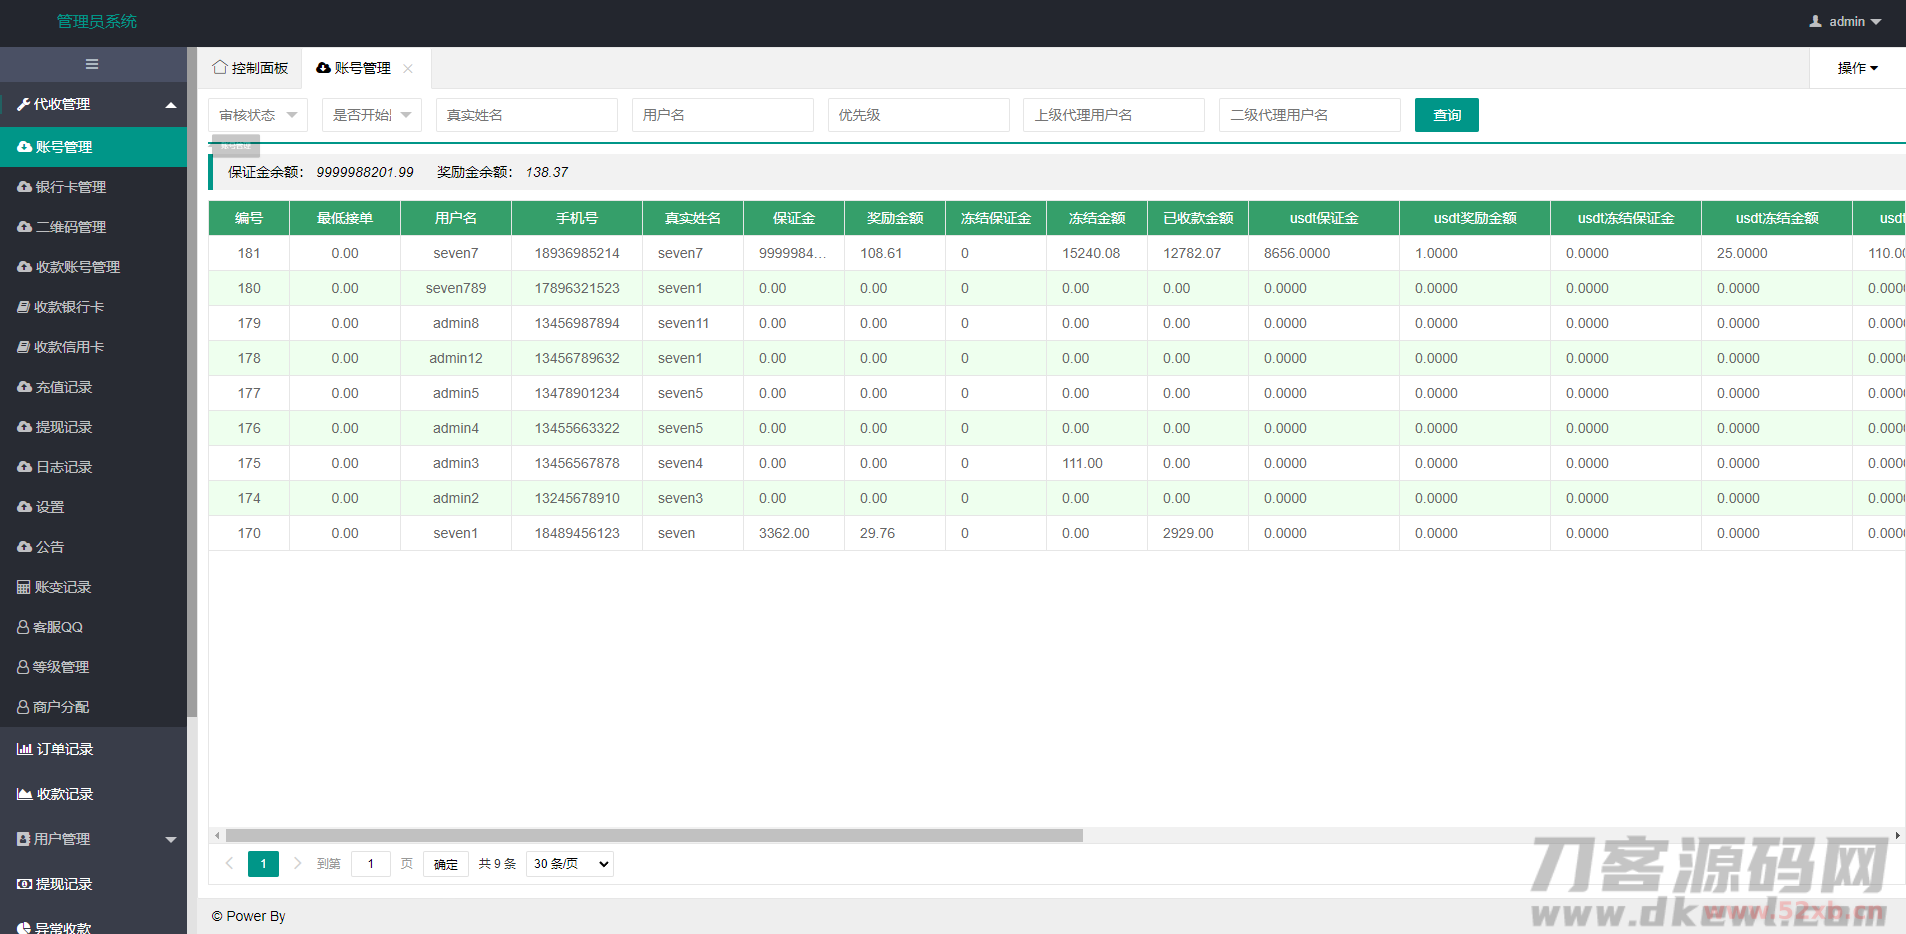Click the home icon on 控制面板 tab

(x=220, y=68)
